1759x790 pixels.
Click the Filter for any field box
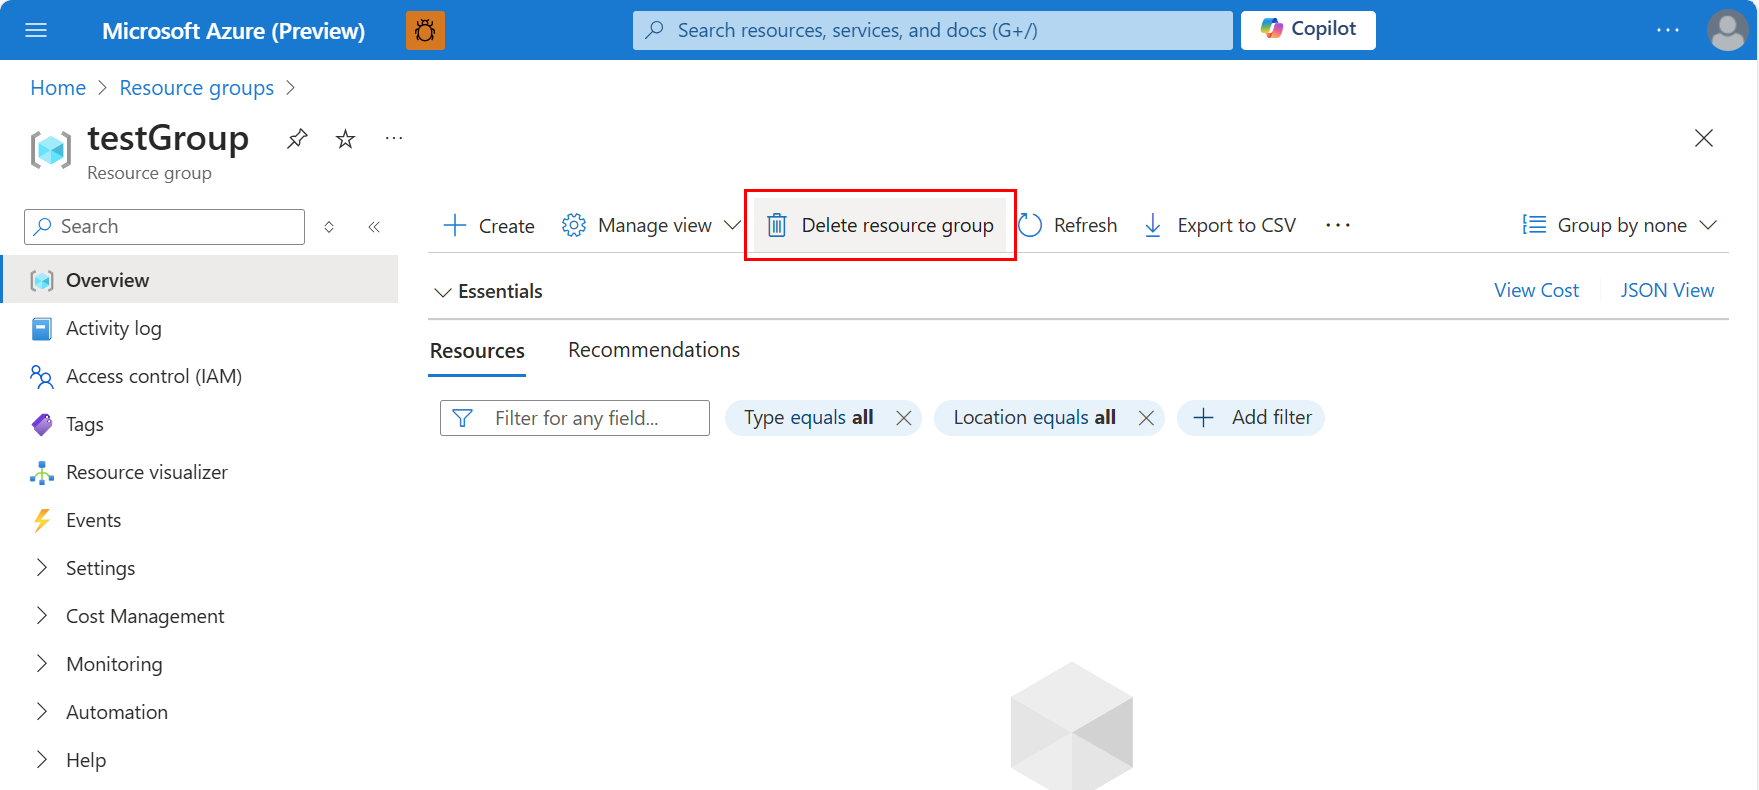[x=575, y=418]
